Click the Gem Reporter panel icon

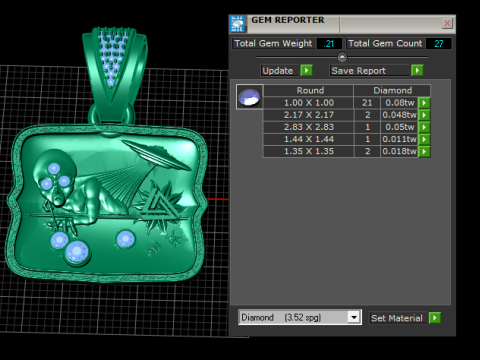[x=237, y=24]
